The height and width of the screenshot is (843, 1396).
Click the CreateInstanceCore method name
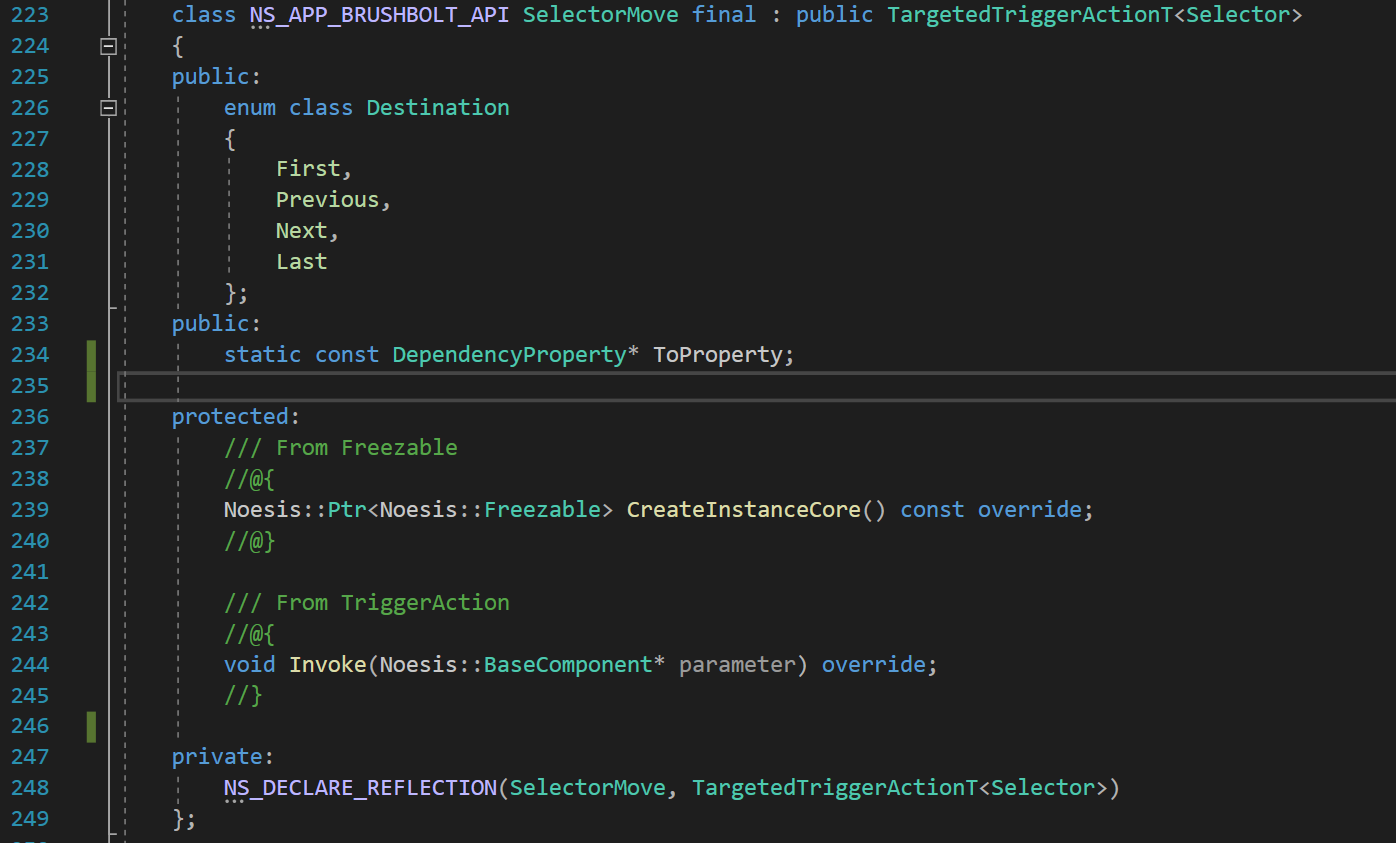click(743, 510)
